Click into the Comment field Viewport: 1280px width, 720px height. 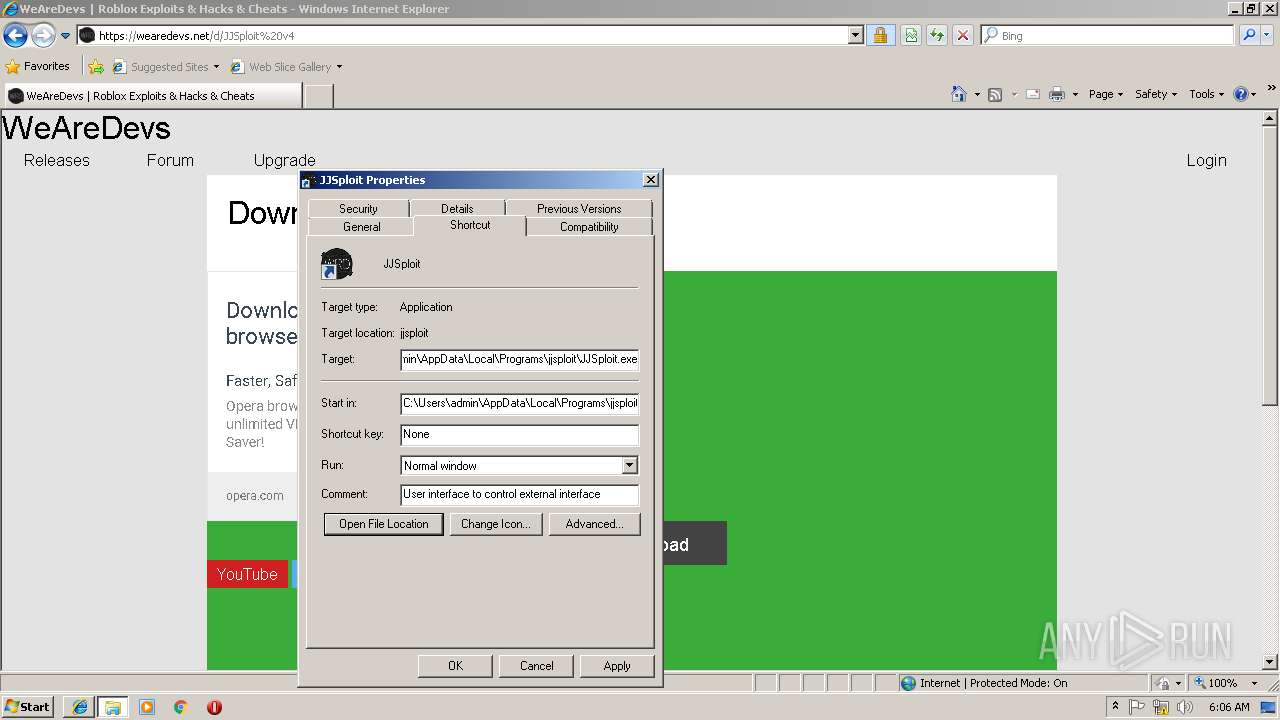click(x=519, y=494)
